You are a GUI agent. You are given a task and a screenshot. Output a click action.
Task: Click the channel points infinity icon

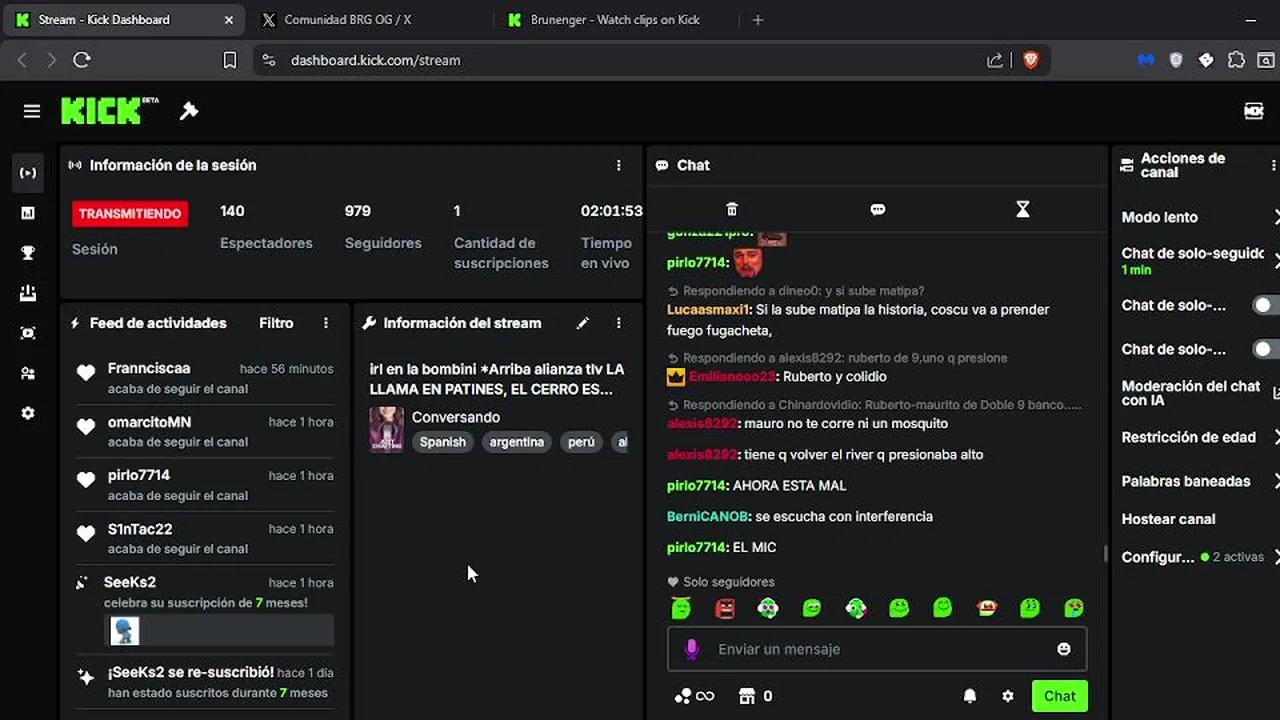coord(694,696)
